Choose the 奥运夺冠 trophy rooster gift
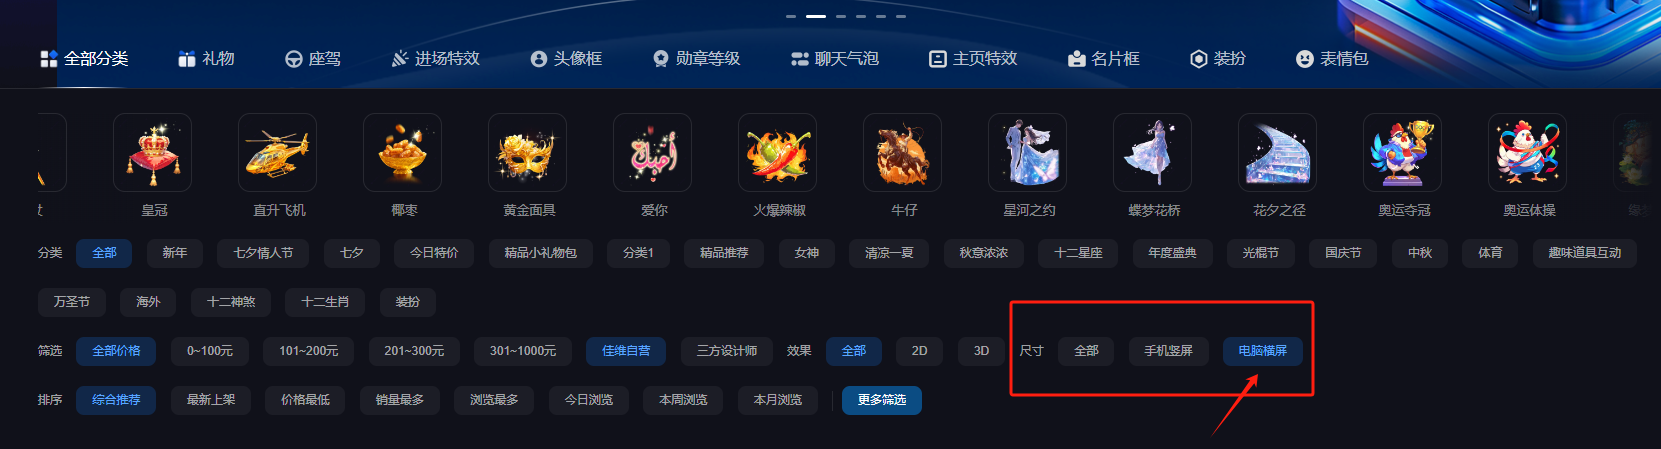The height and width of the screenshot is (449, 1661). (1402, 153)
